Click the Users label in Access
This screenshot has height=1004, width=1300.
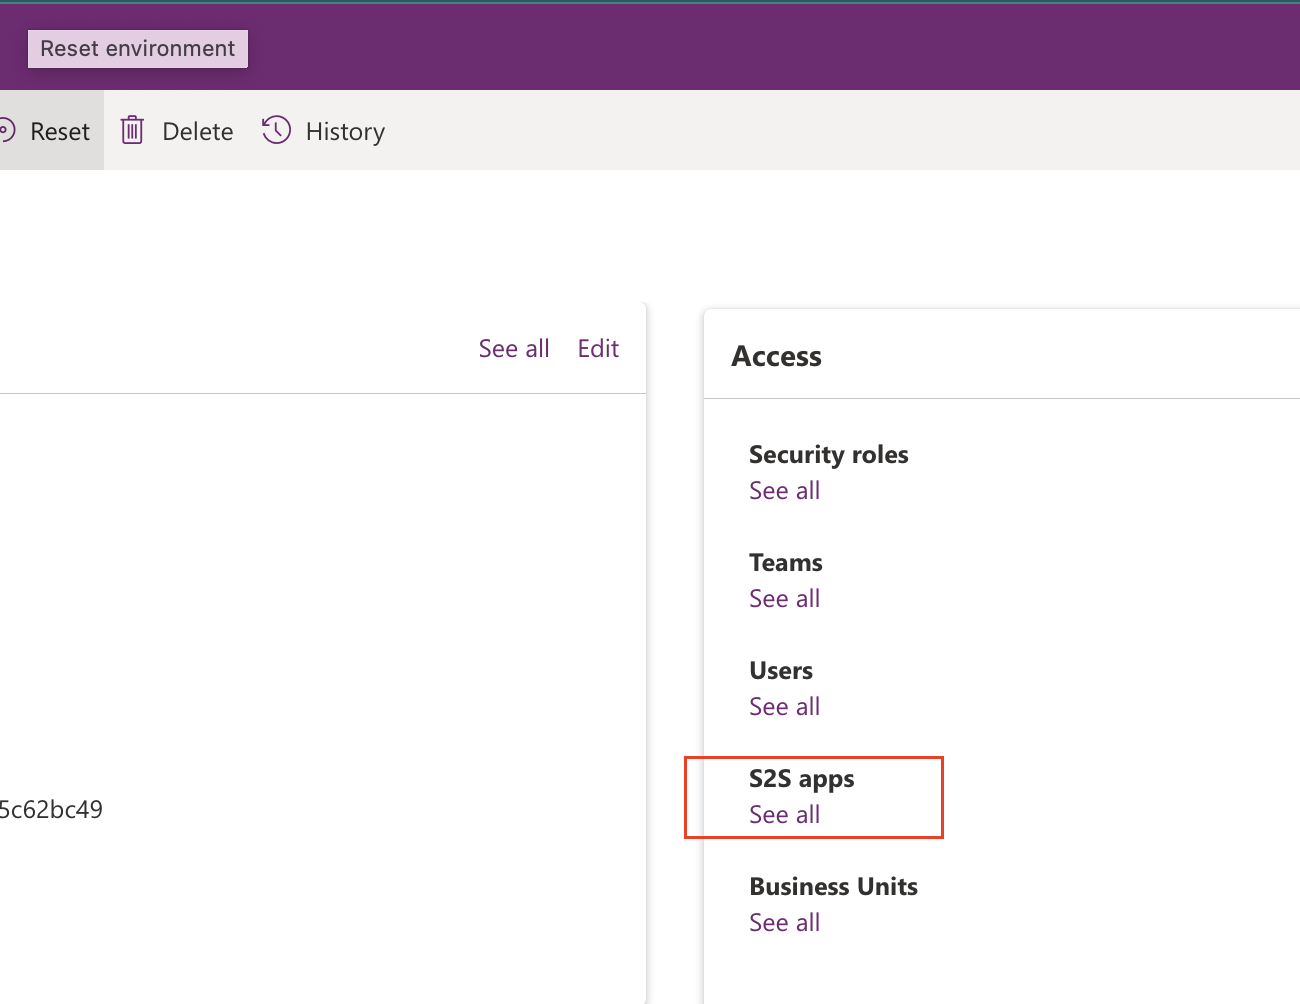[x=781, y=670]
